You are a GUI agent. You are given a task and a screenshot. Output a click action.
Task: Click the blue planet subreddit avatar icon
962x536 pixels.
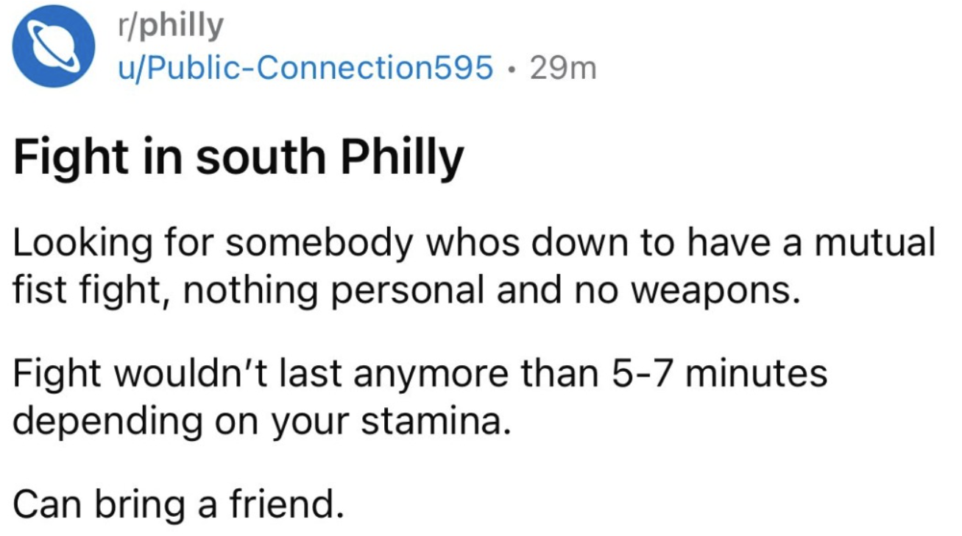point(53,46)
